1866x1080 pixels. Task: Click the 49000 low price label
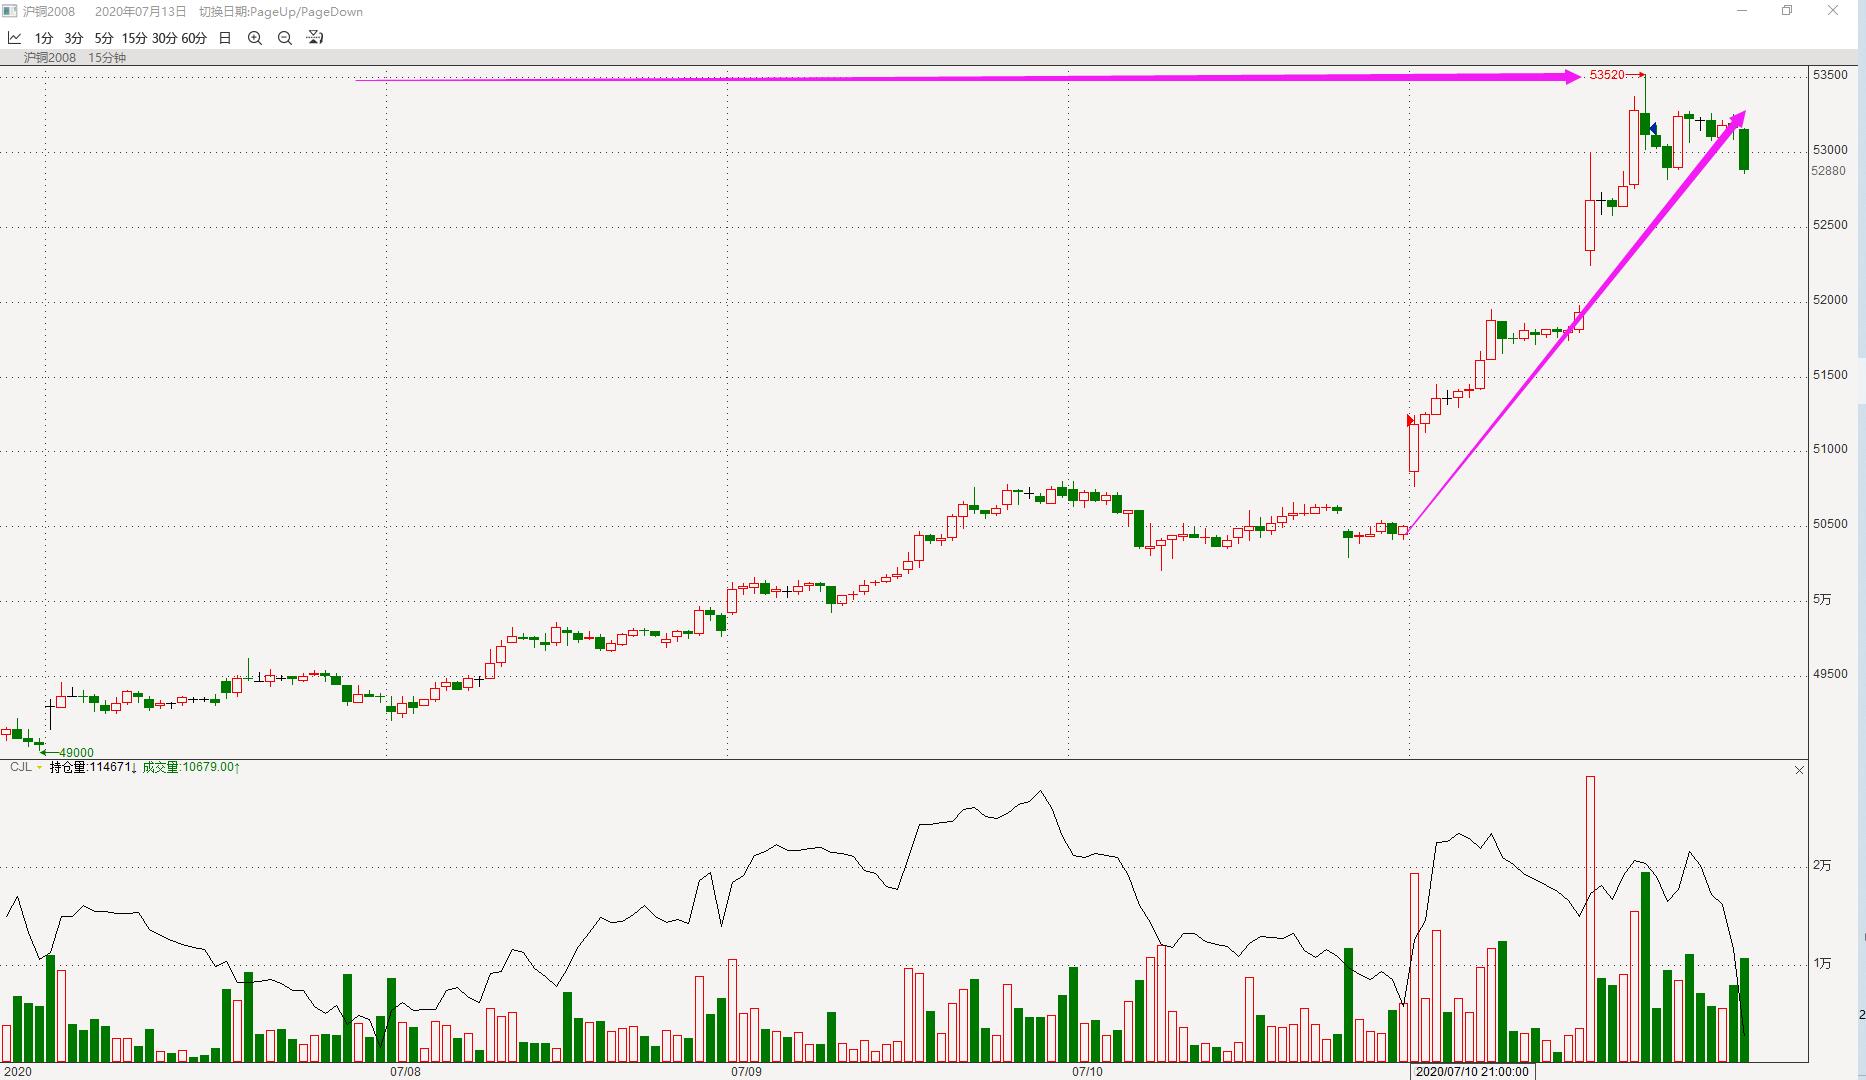pos(77,753)
